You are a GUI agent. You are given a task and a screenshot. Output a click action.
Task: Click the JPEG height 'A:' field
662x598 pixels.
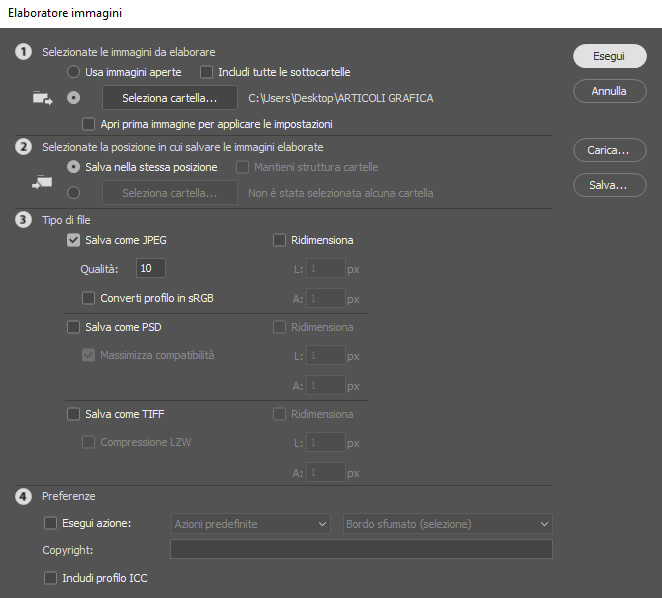(326, 298)
